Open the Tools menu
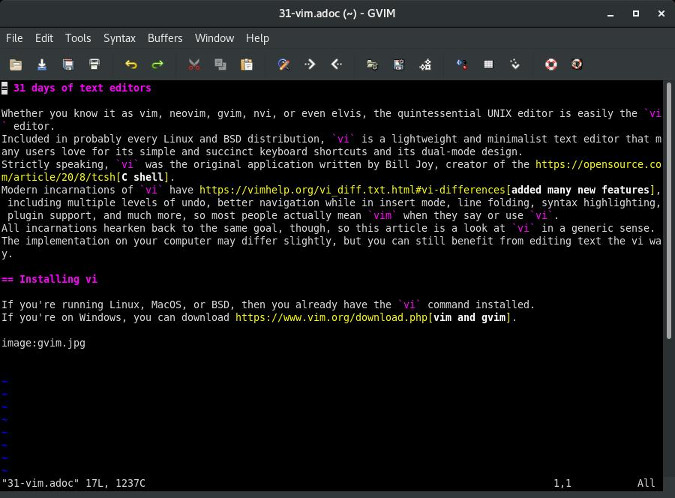The width and height of the screenshot is (675, 498). pos(78,38)
